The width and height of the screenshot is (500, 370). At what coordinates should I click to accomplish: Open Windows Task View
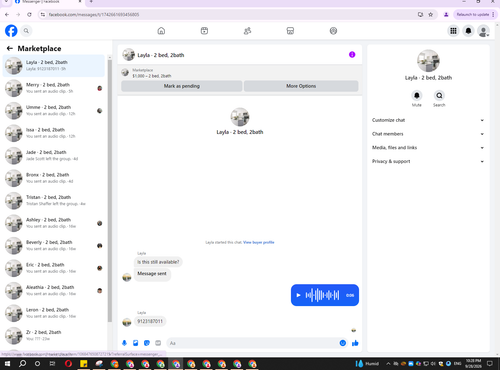coord(53,363)
